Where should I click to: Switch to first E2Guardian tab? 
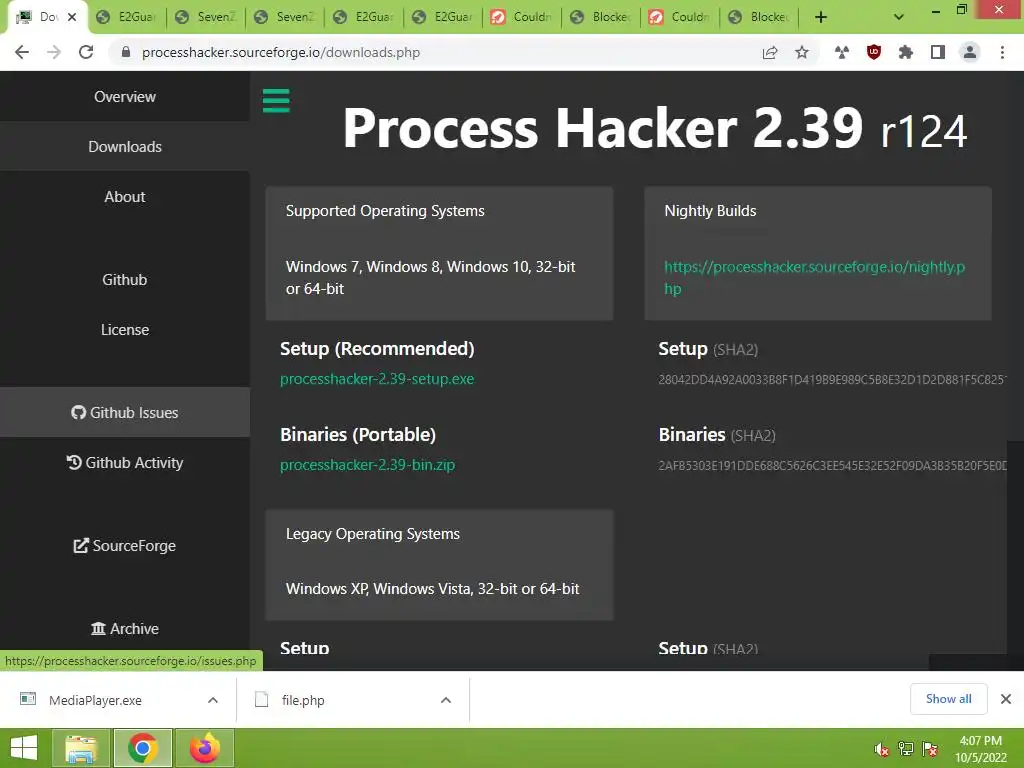coord(127,17)
